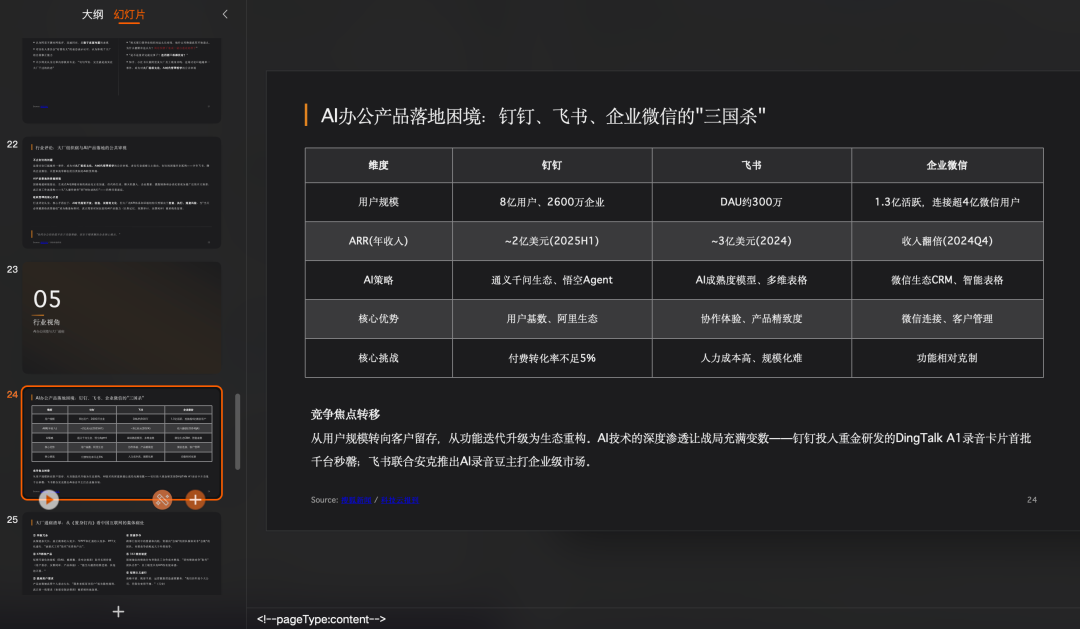The image size is (1080, 629).
Task: Click the speaker notes field with pageType:content
Action: [x=663, y=619]
